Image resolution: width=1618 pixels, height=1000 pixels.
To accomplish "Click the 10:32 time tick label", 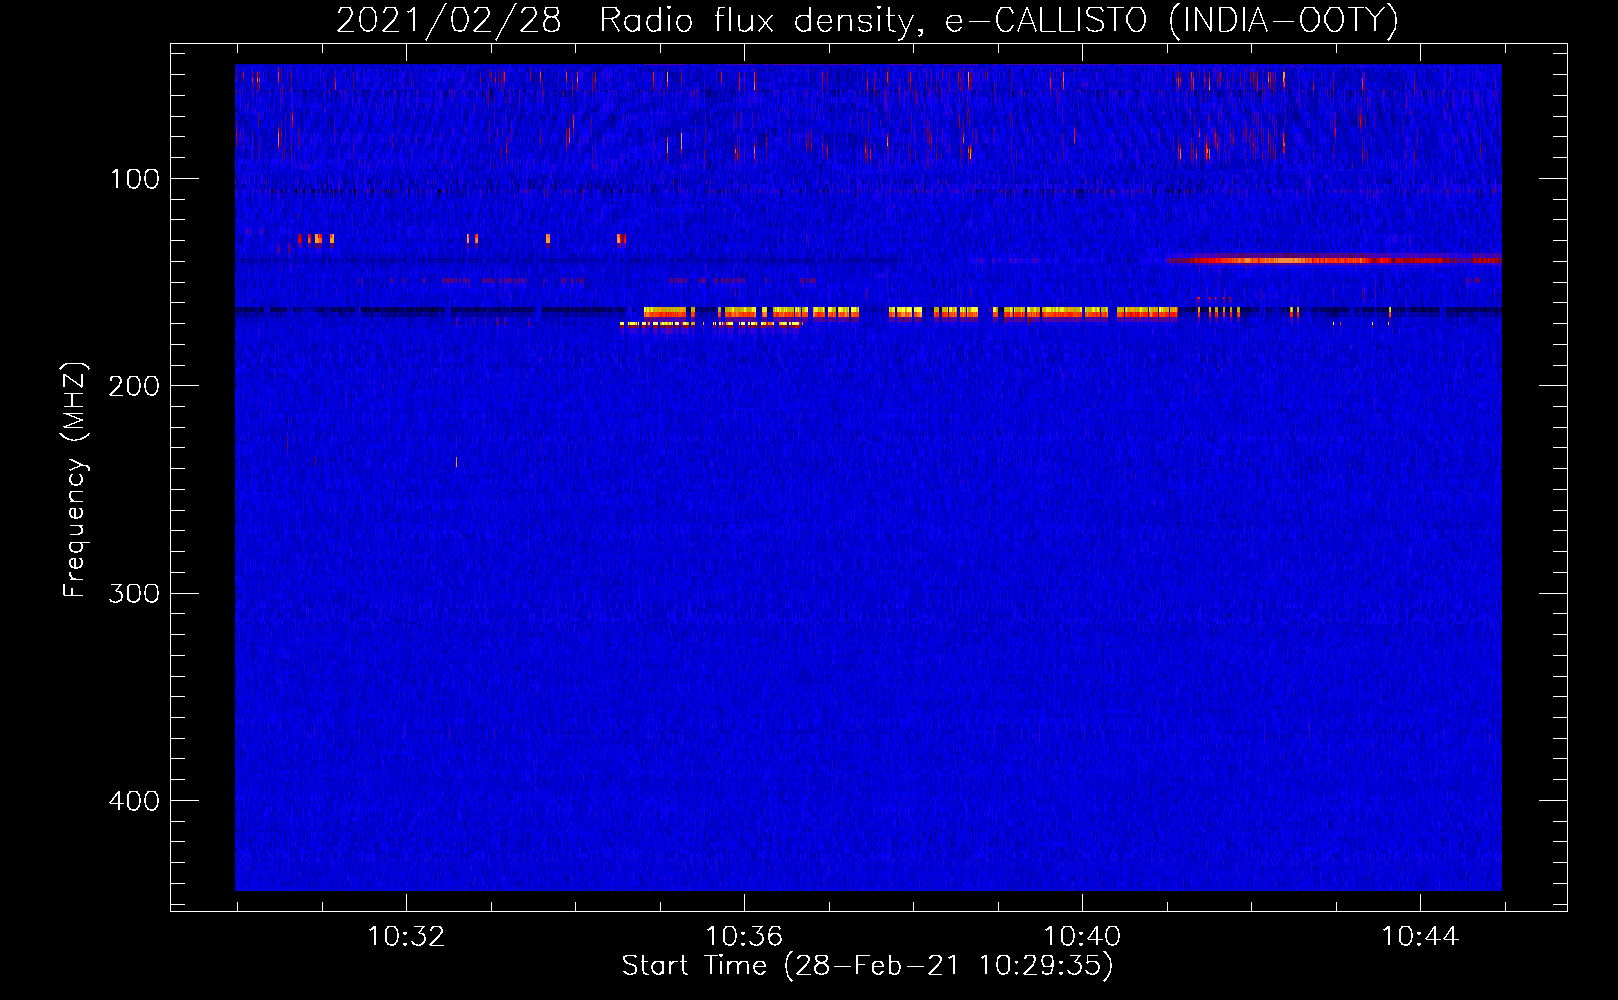I will [x=406, y=937].
